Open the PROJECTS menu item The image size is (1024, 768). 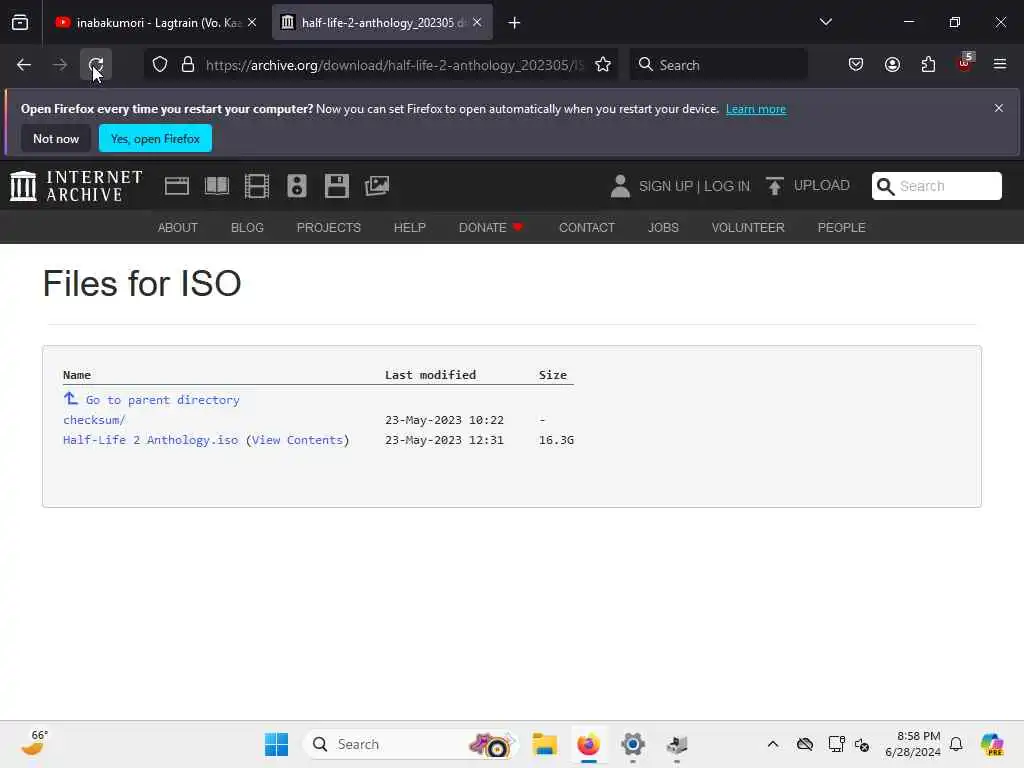[328, 227]
